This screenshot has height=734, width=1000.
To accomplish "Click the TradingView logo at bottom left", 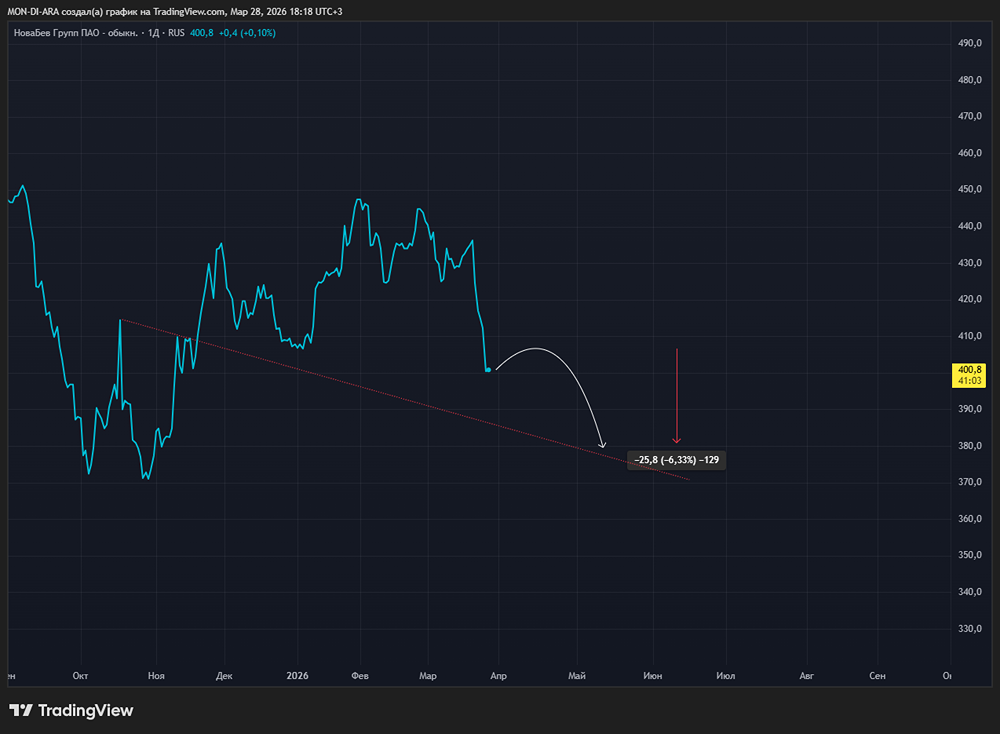I will pyautogui.click(x=71, y=710).
